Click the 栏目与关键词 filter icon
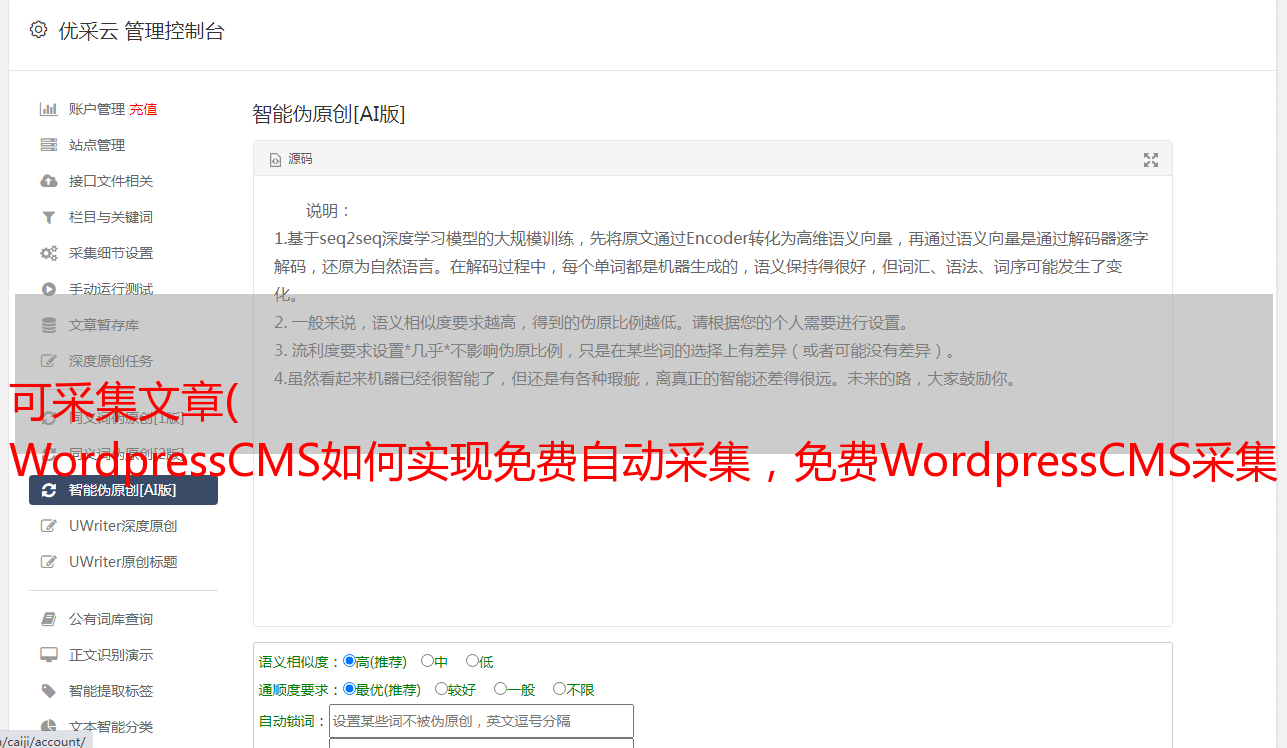The image size is (1287, 748). pos(48,217)
